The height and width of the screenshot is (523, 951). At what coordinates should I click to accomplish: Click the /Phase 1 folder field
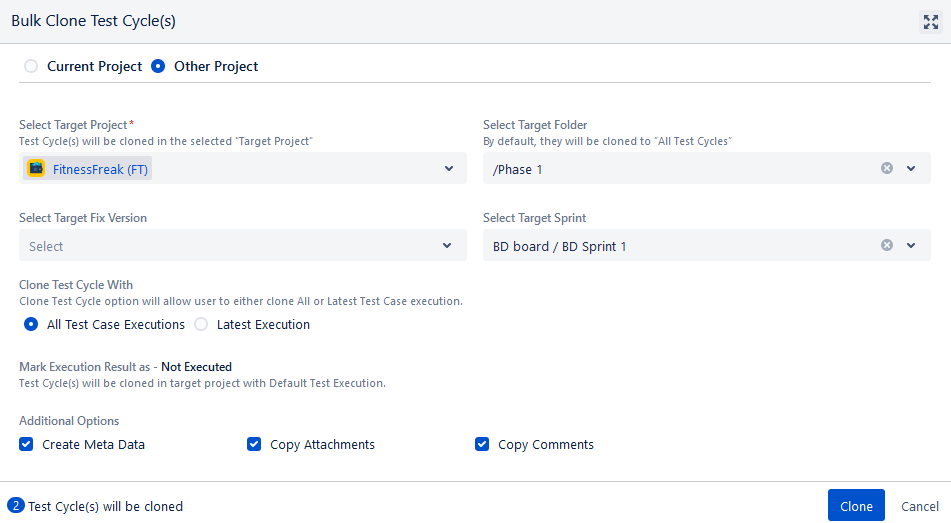pos(707,169)
